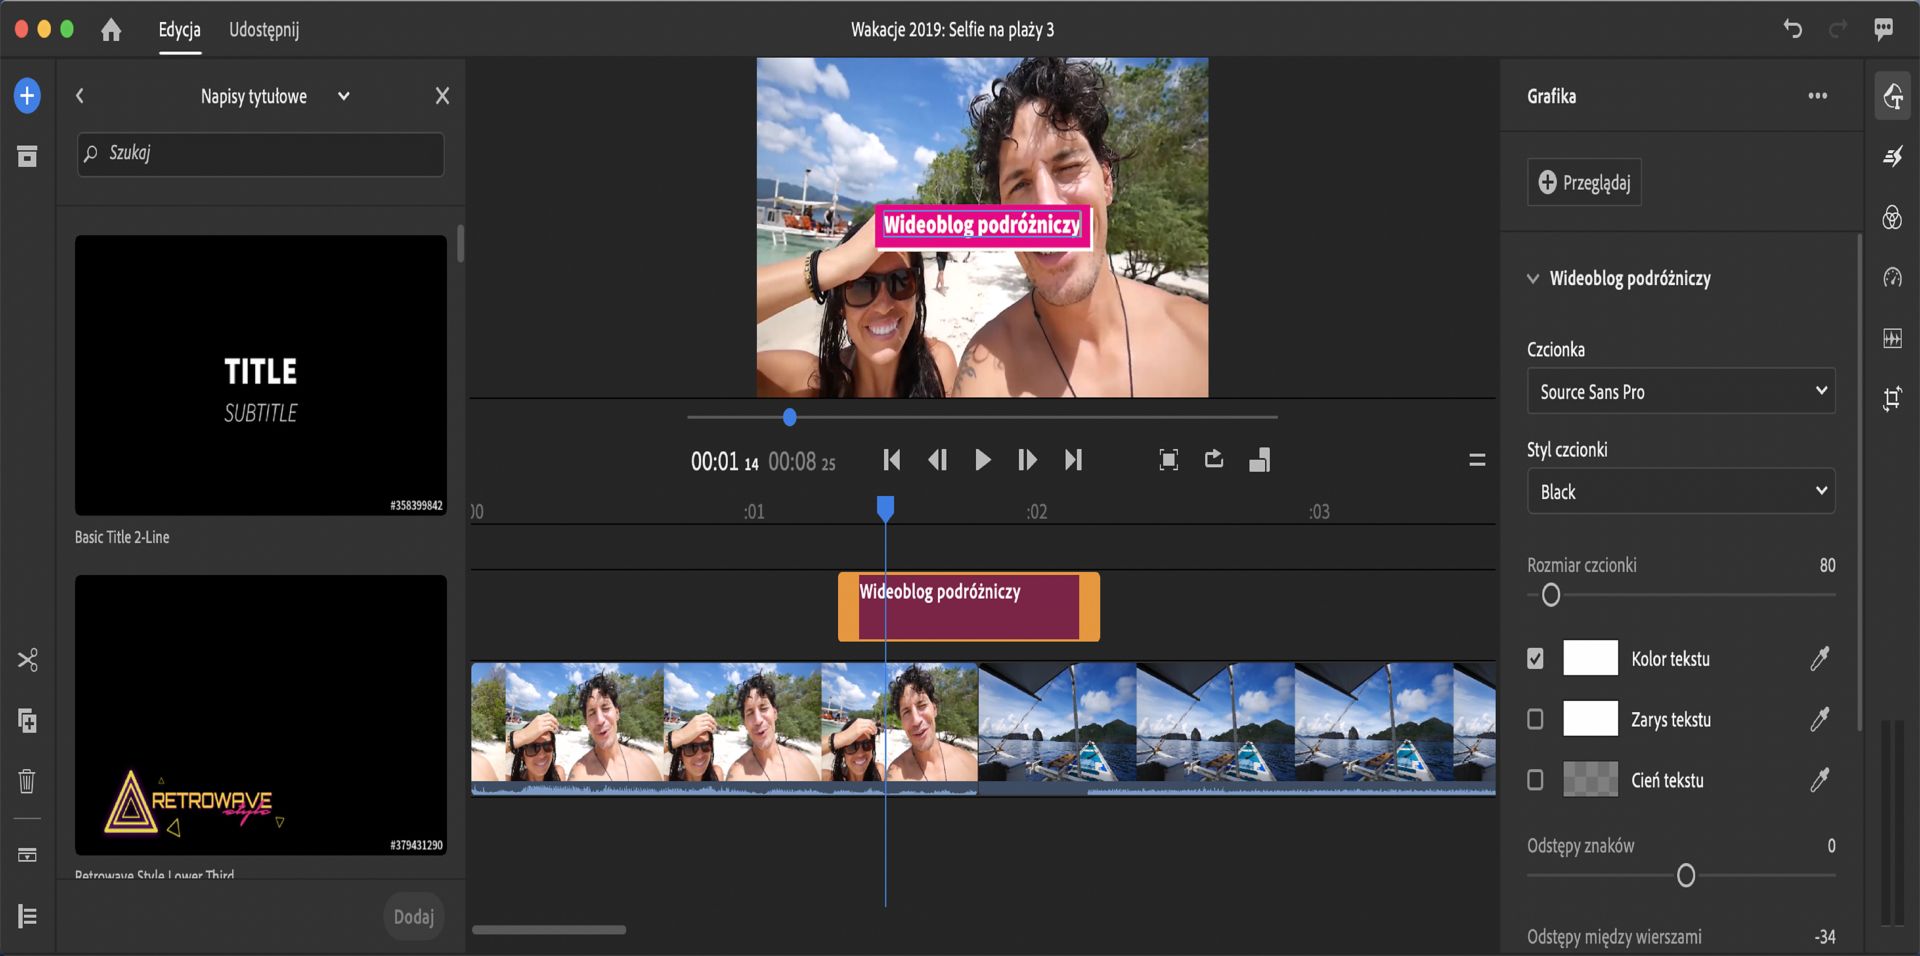1920x956 pixels.
Task: Close the Napisy tytułowe panel
Action: pyautogui.click(x=442, y=96)
